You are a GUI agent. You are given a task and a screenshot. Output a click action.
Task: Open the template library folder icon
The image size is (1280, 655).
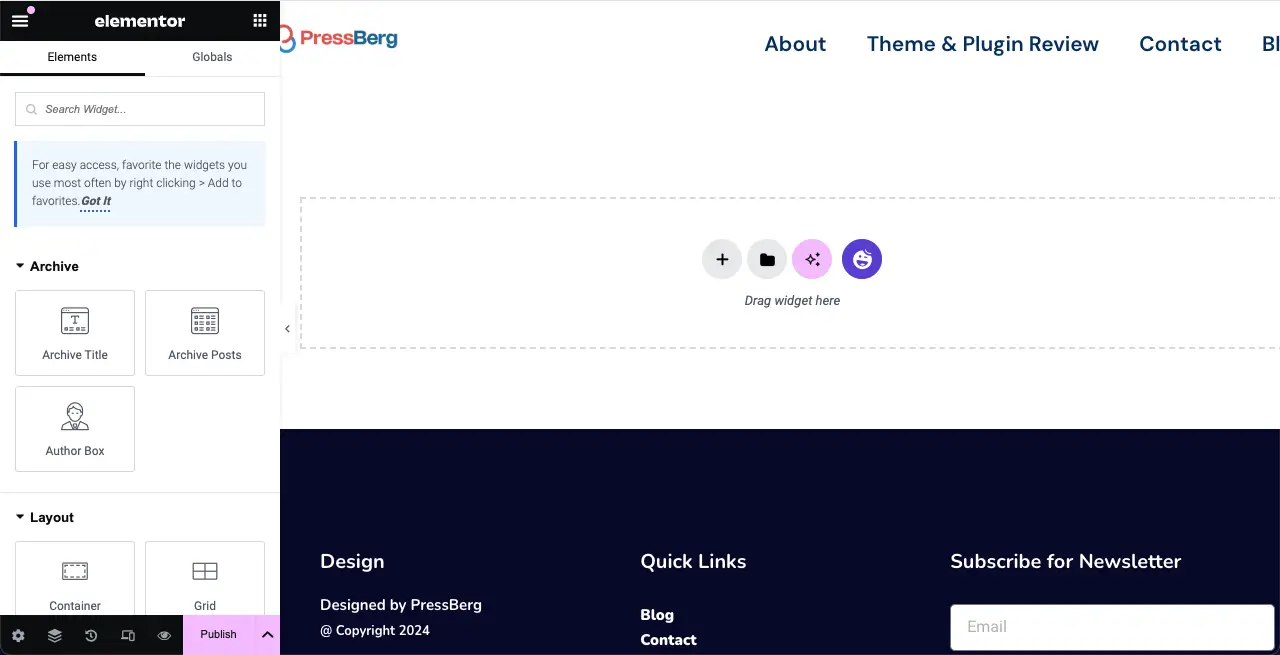767,259
